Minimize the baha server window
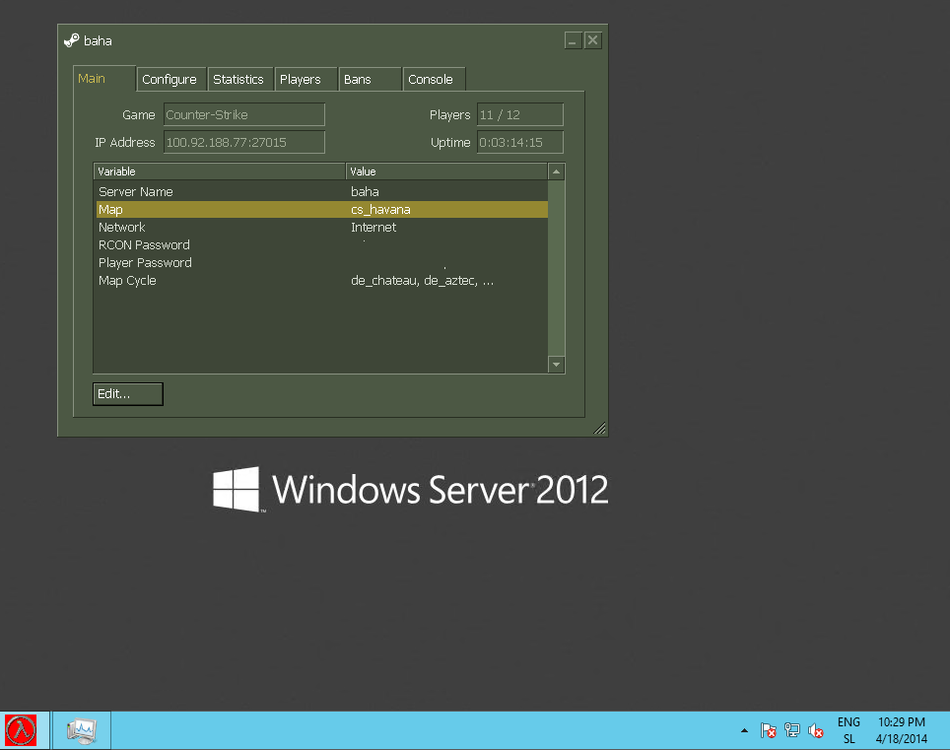This screenshot has width=950, height=750. pyautogui.click(x=573, y=41)
